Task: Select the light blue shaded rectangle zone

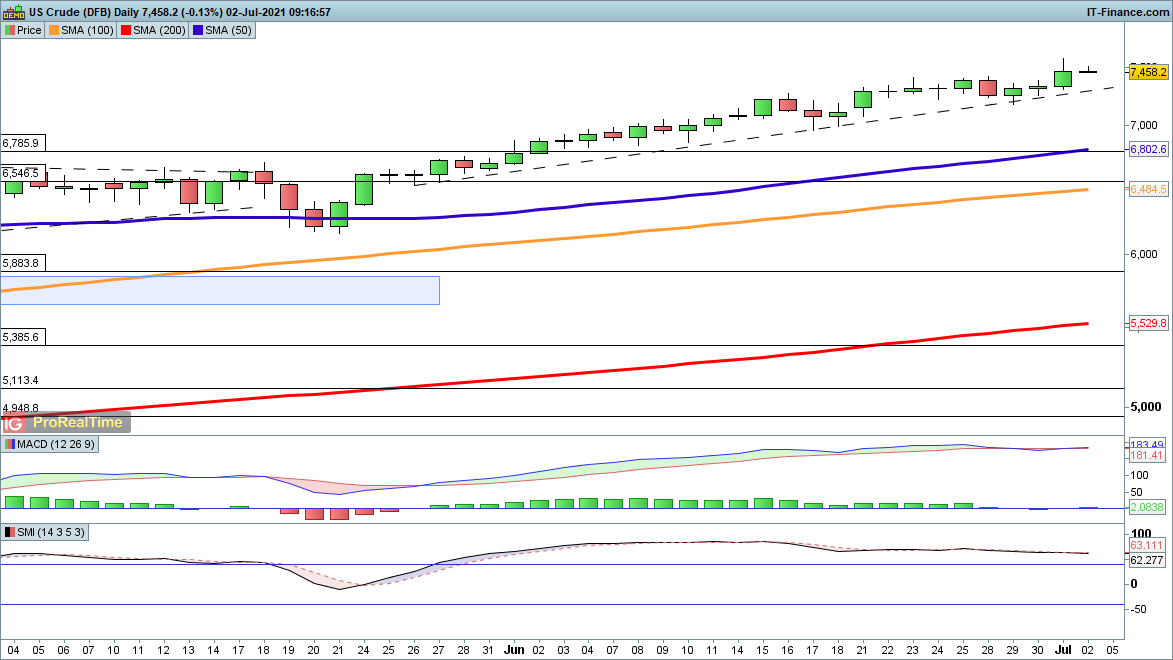Action: 220,290
